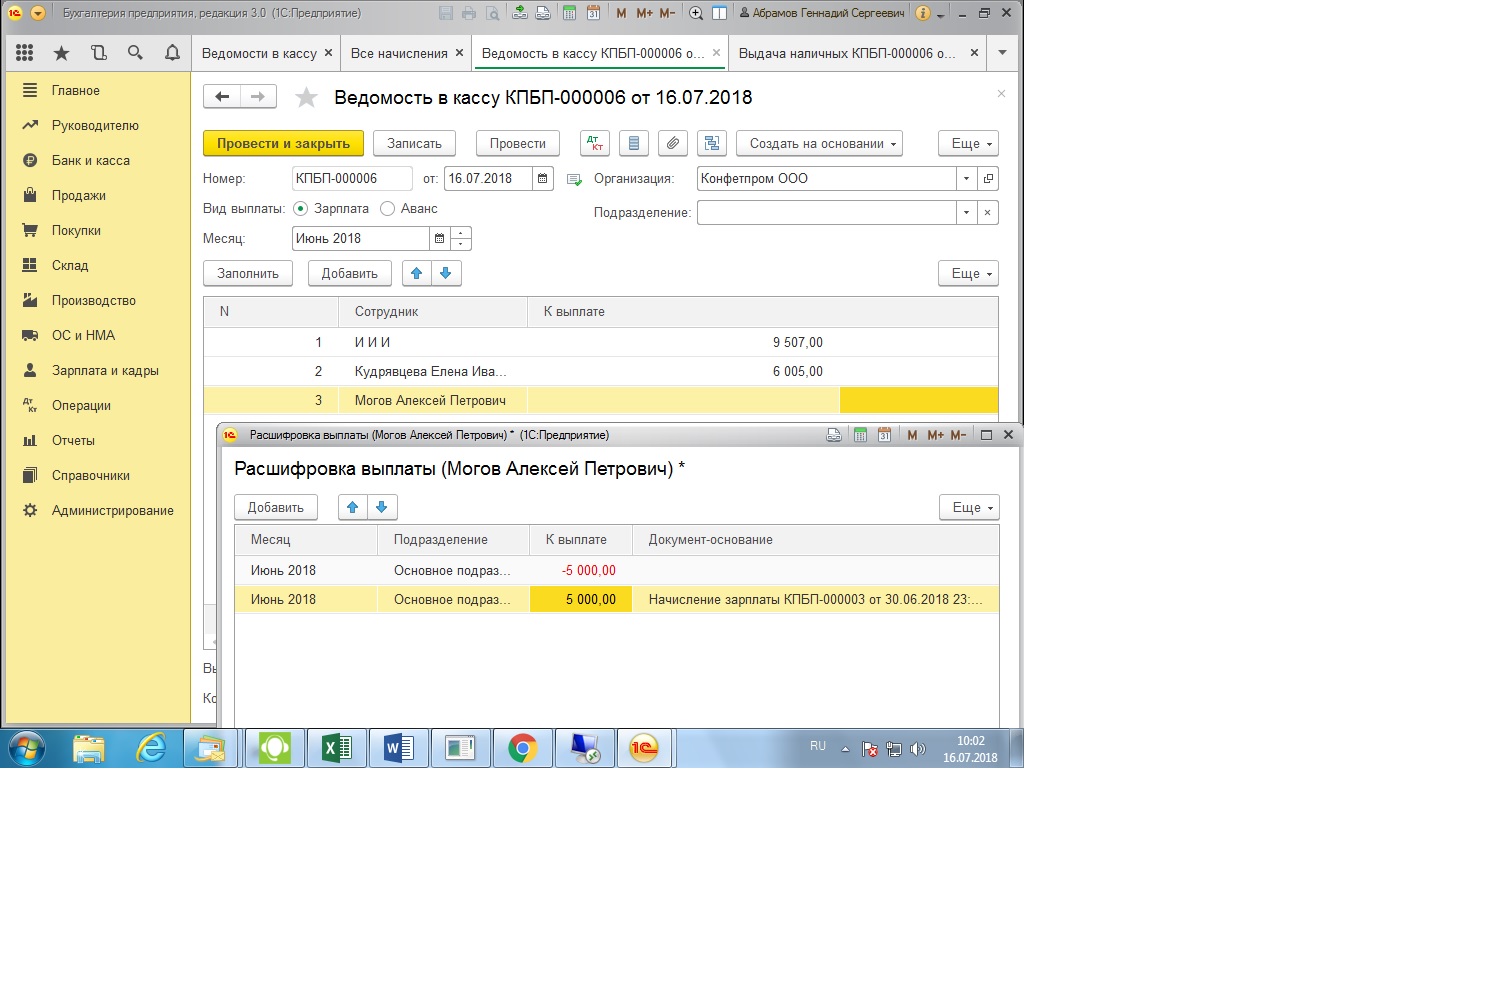
Task: Click the Записать button
Action: tap(414, 143)
